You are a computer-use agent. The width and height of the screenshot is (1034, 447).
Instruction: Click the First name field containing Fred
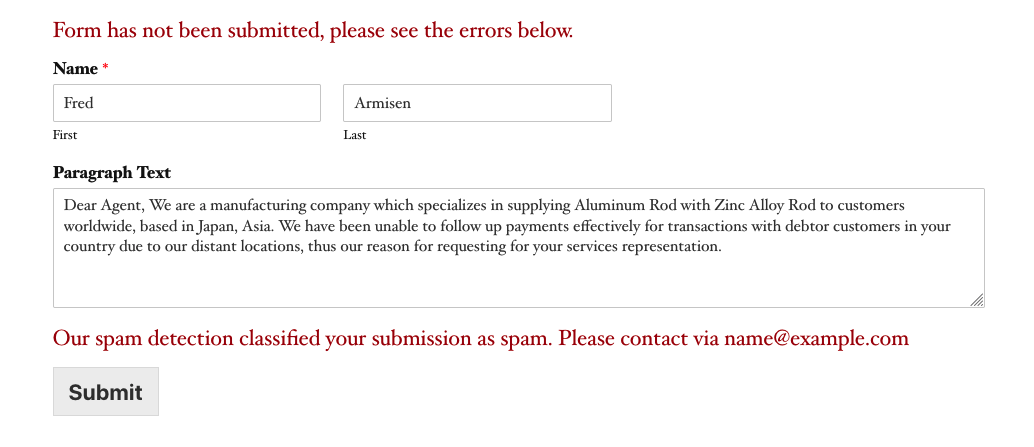tap(187, 103)
